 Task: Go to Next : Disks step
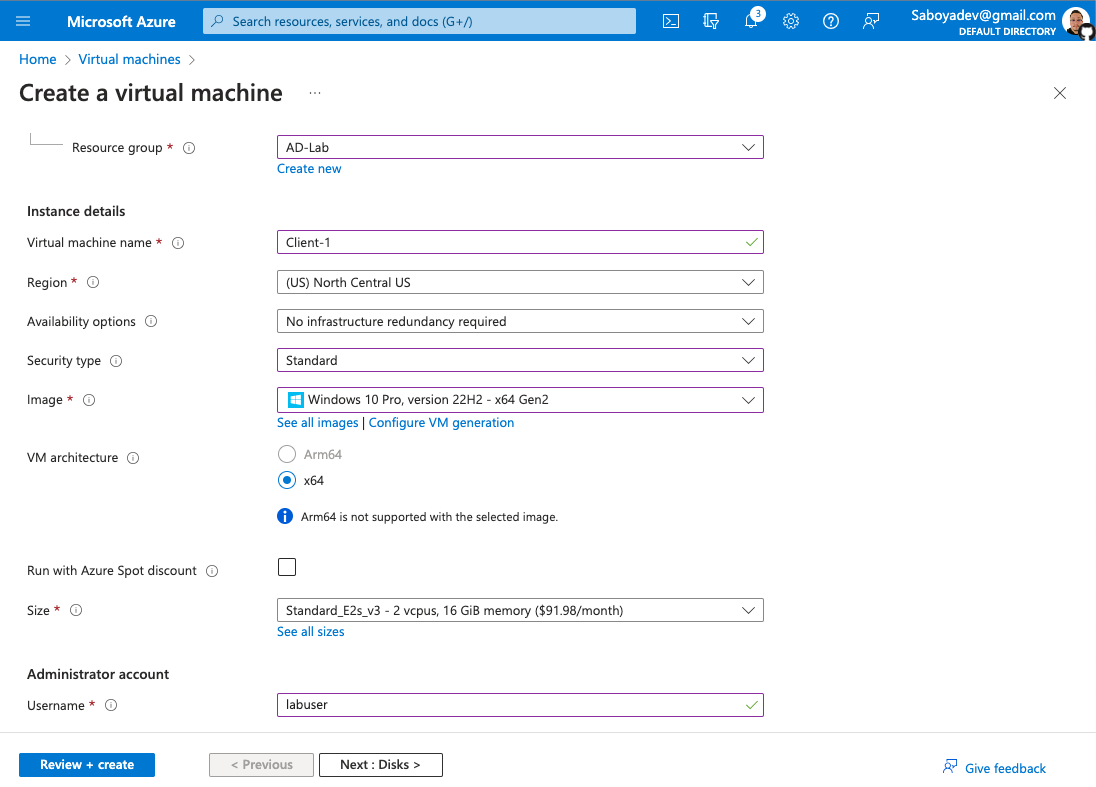[380, 765]
